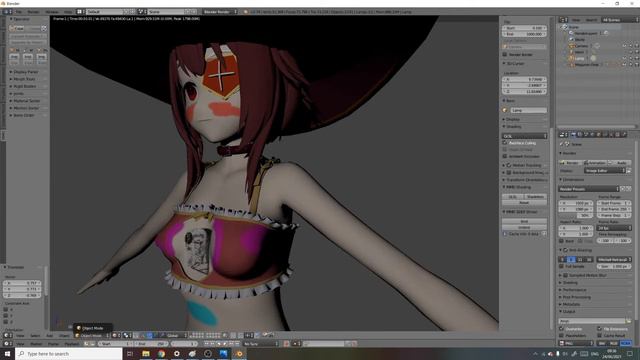Screen dimensions: 640x360
Task: Open the Scene selector field
Action: point(165,12)
